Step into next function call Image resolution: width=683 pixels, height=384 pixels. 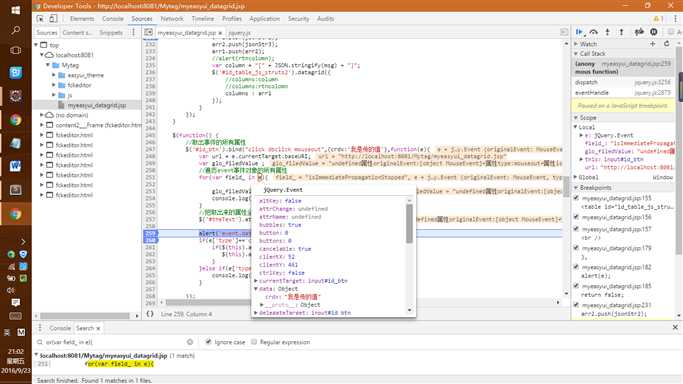608,32
